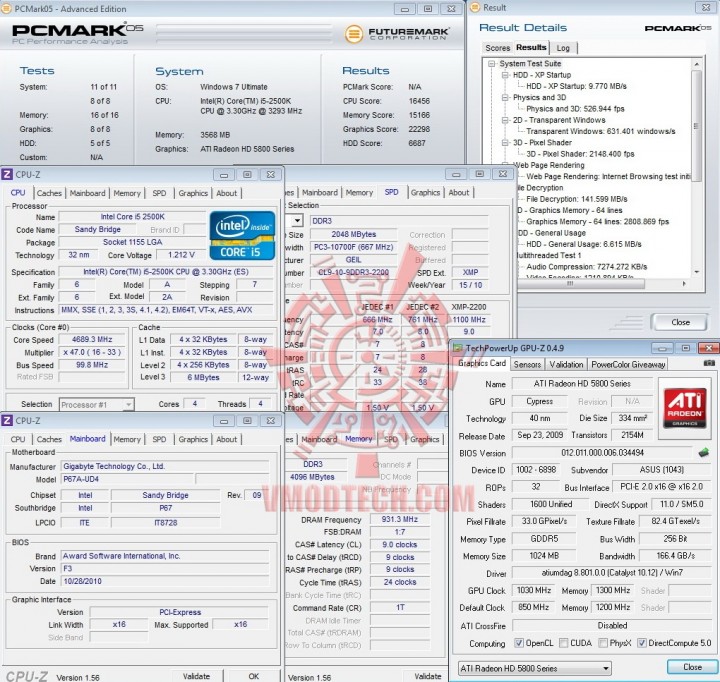Viewport: 720px width, 682px height.
Task: Click the Intel Core i5 inside logo
Action: click(x=242, y=236)
